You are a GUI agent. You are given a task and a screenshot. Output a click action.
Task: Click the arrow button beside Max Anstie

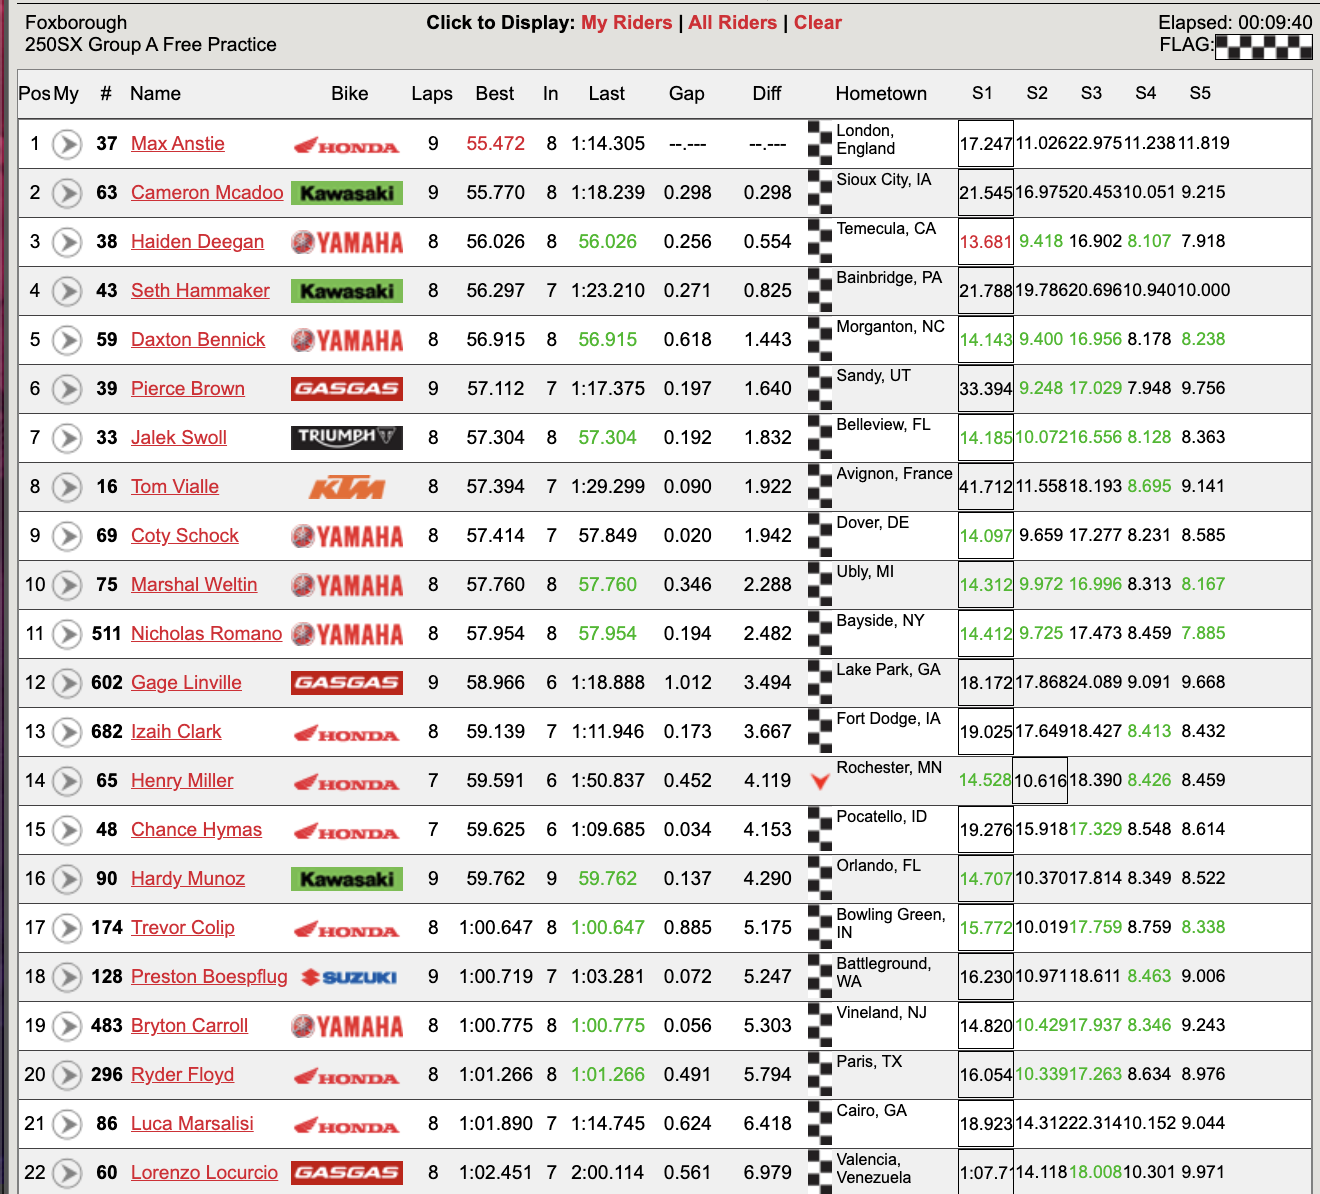click(67, 144)
